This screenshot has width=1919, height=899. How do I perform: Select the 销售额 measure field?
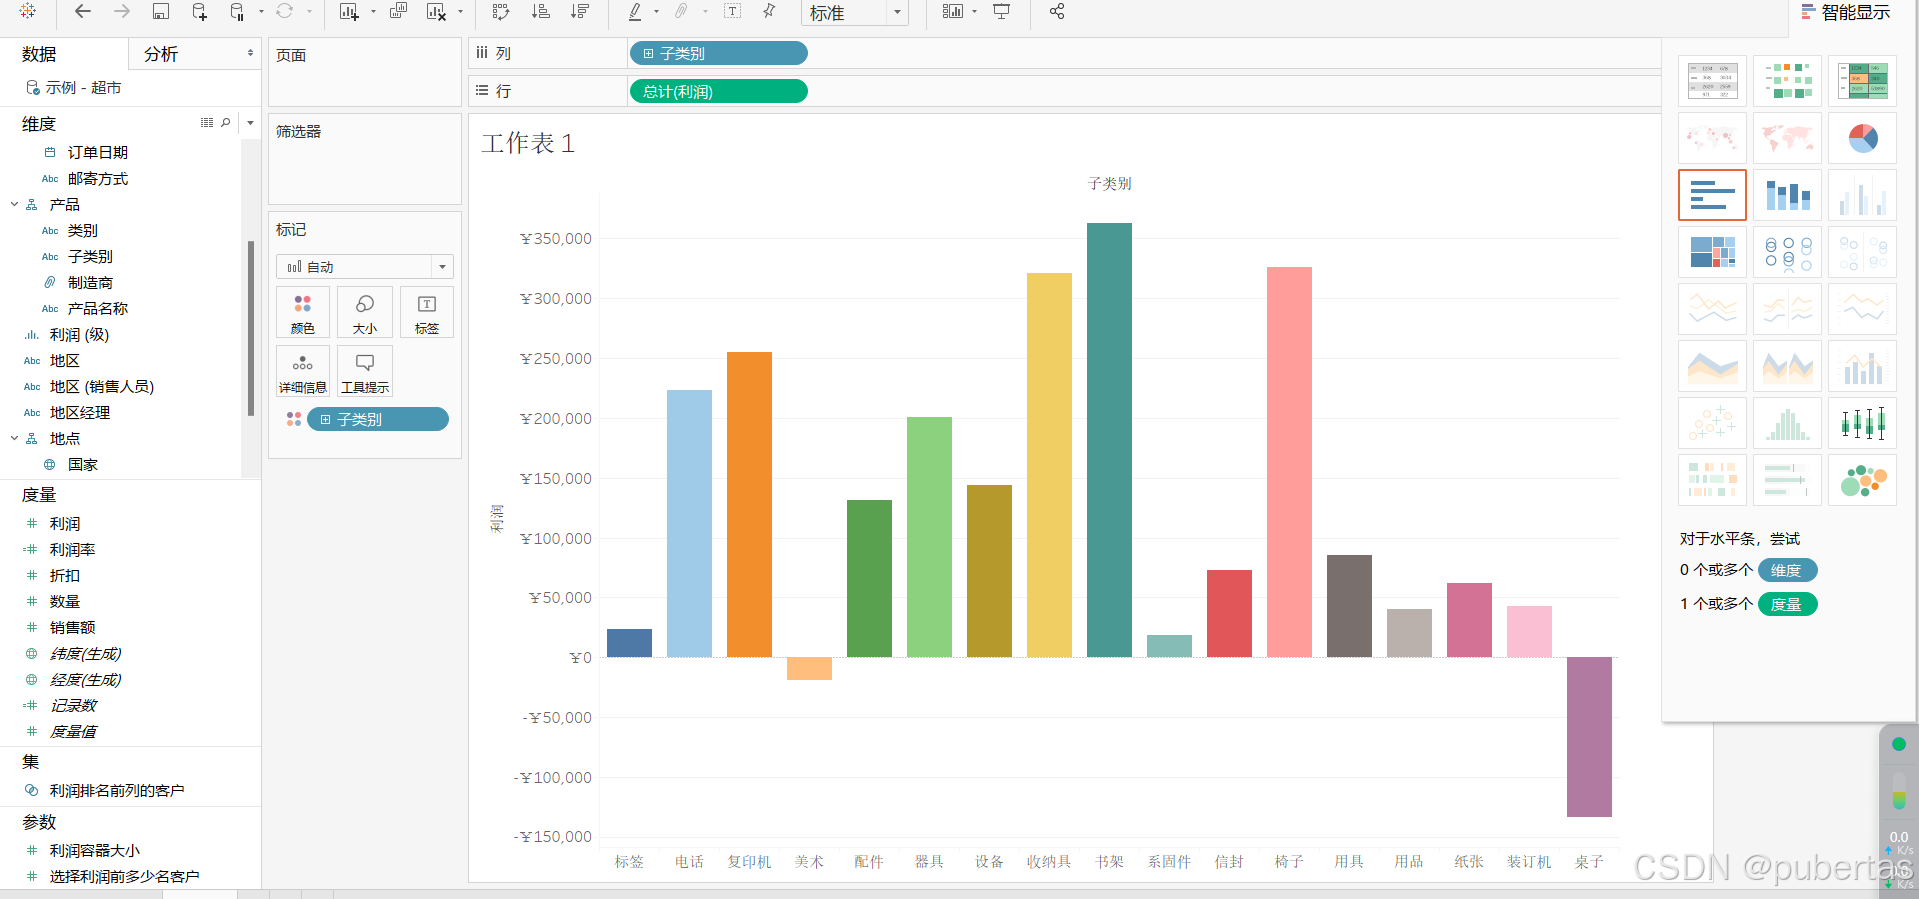72,627
